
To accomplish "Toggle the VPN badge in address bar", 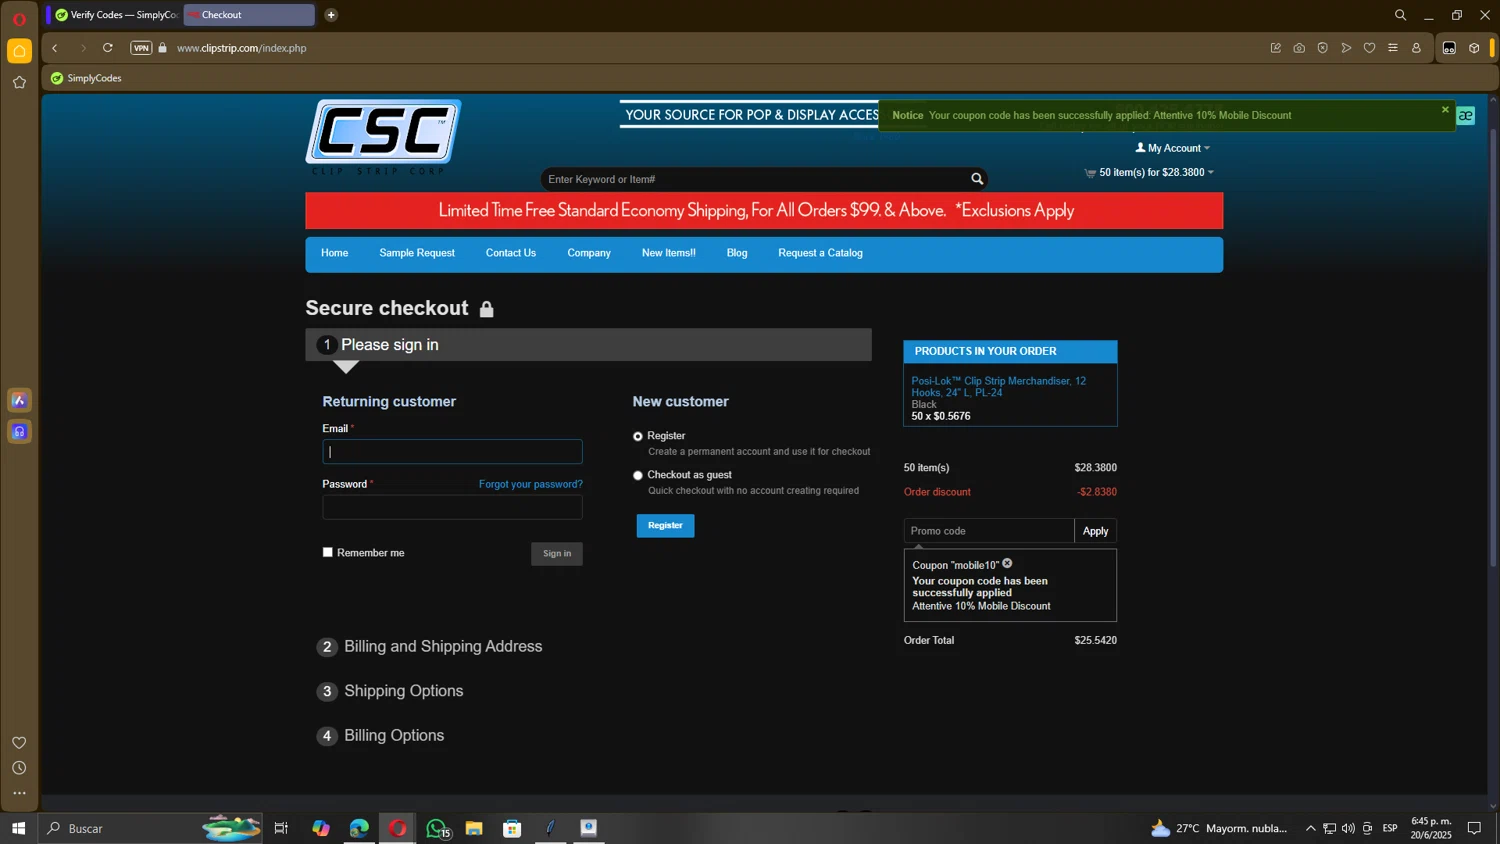I will click(x=141, y=48).
